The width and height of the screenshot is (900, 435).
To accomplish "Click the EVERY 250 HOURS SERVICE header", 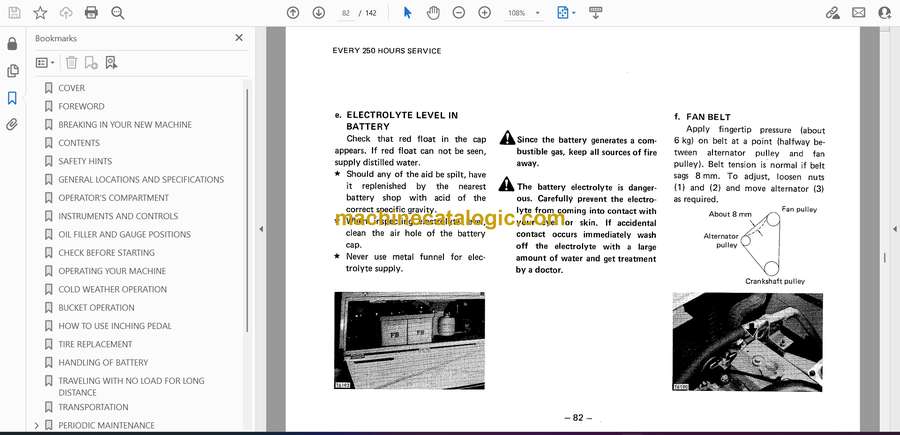I will click(387, 51).
